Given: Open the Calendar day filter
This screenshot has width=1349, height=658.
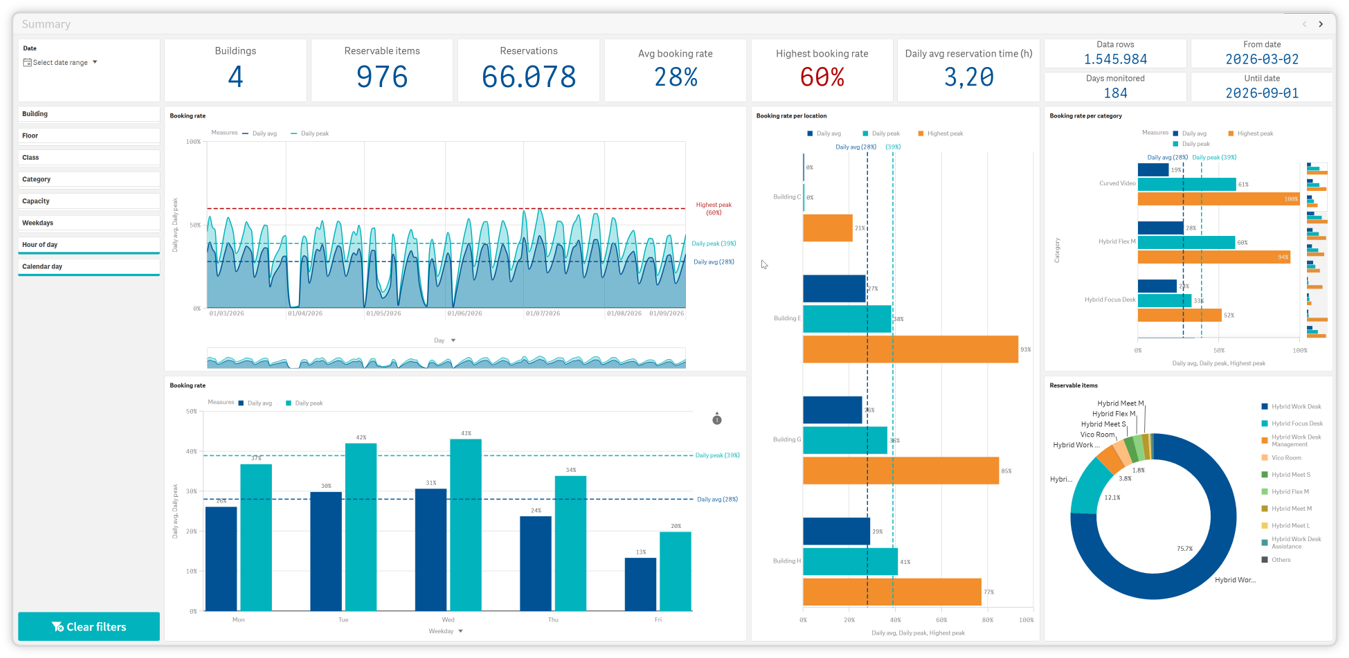Looking at the screenshot, I should pos(89,267).
